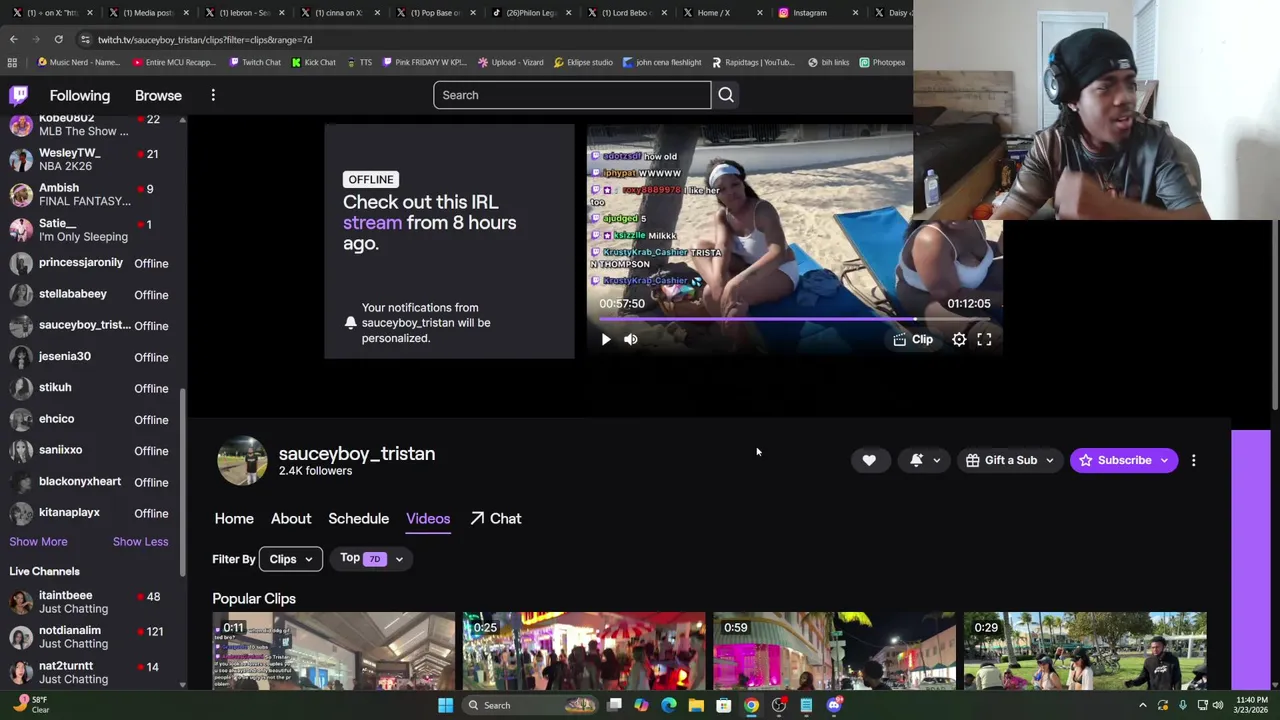Open the Photopea bookmark
This screenshot has height=720, width=1280.
(882, 62)
